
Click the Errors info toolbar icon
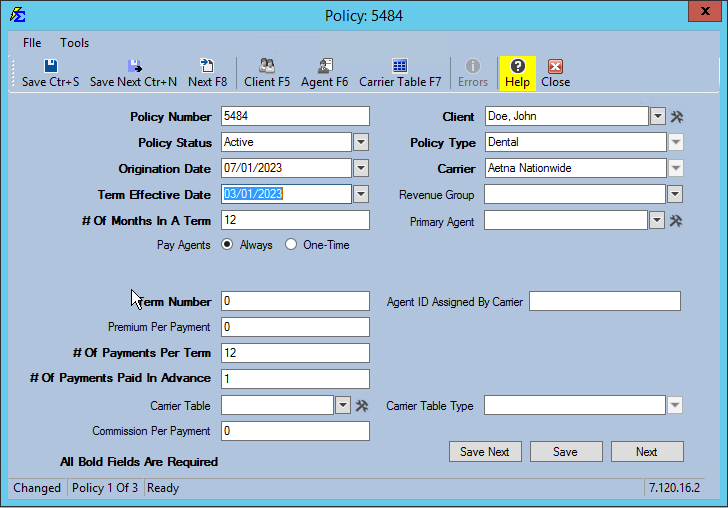(x=473, y=66)
